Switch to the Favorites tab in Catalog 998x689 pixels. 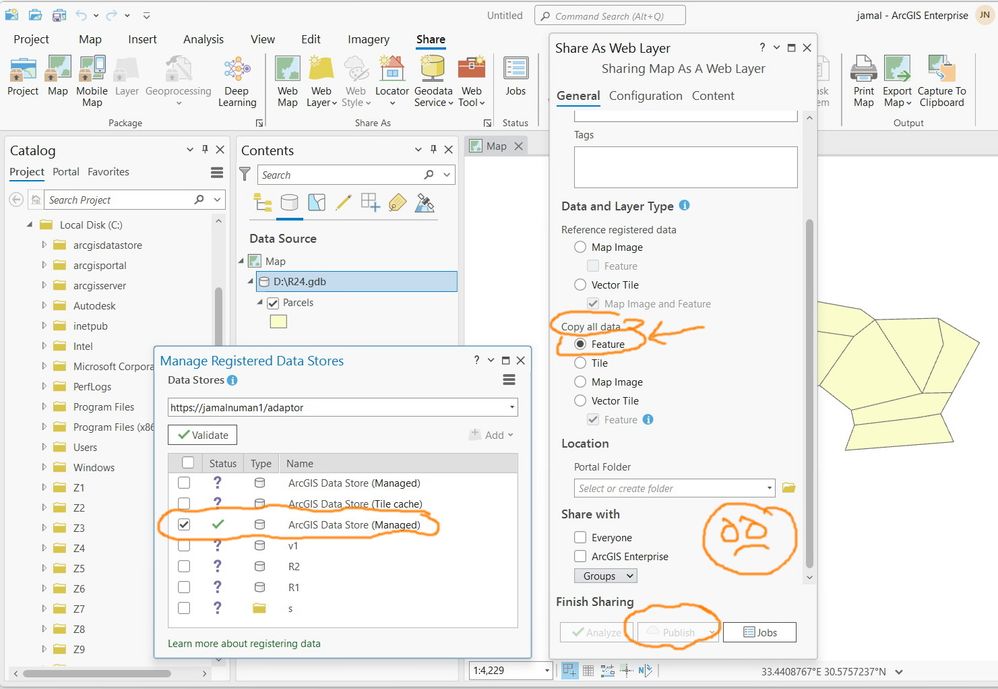coord(108,172)
